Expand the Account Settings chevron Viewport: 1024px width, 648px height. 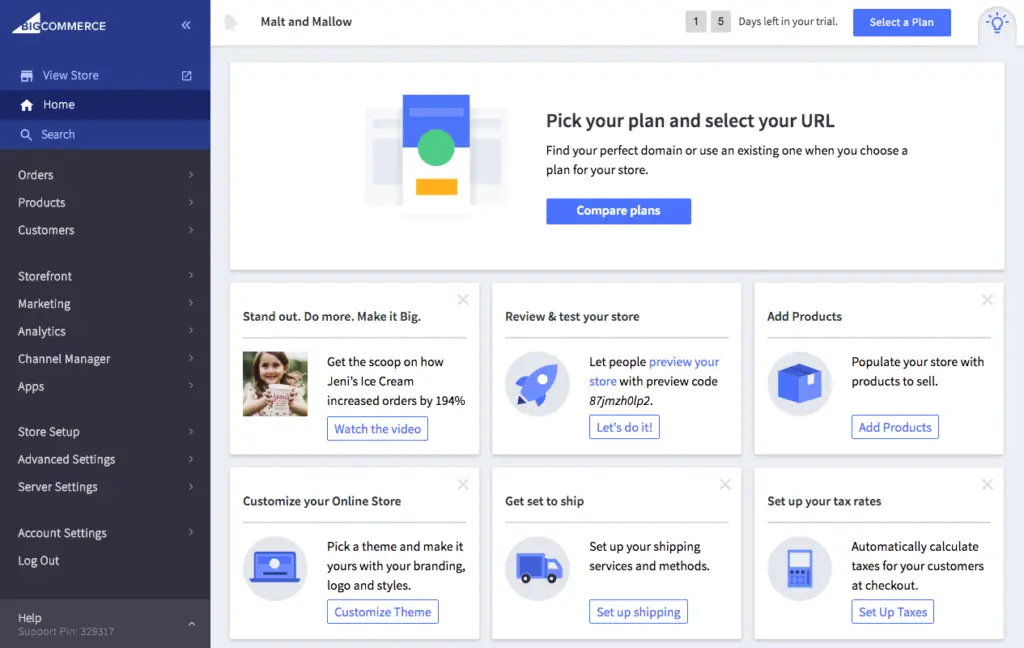(191, 532)
